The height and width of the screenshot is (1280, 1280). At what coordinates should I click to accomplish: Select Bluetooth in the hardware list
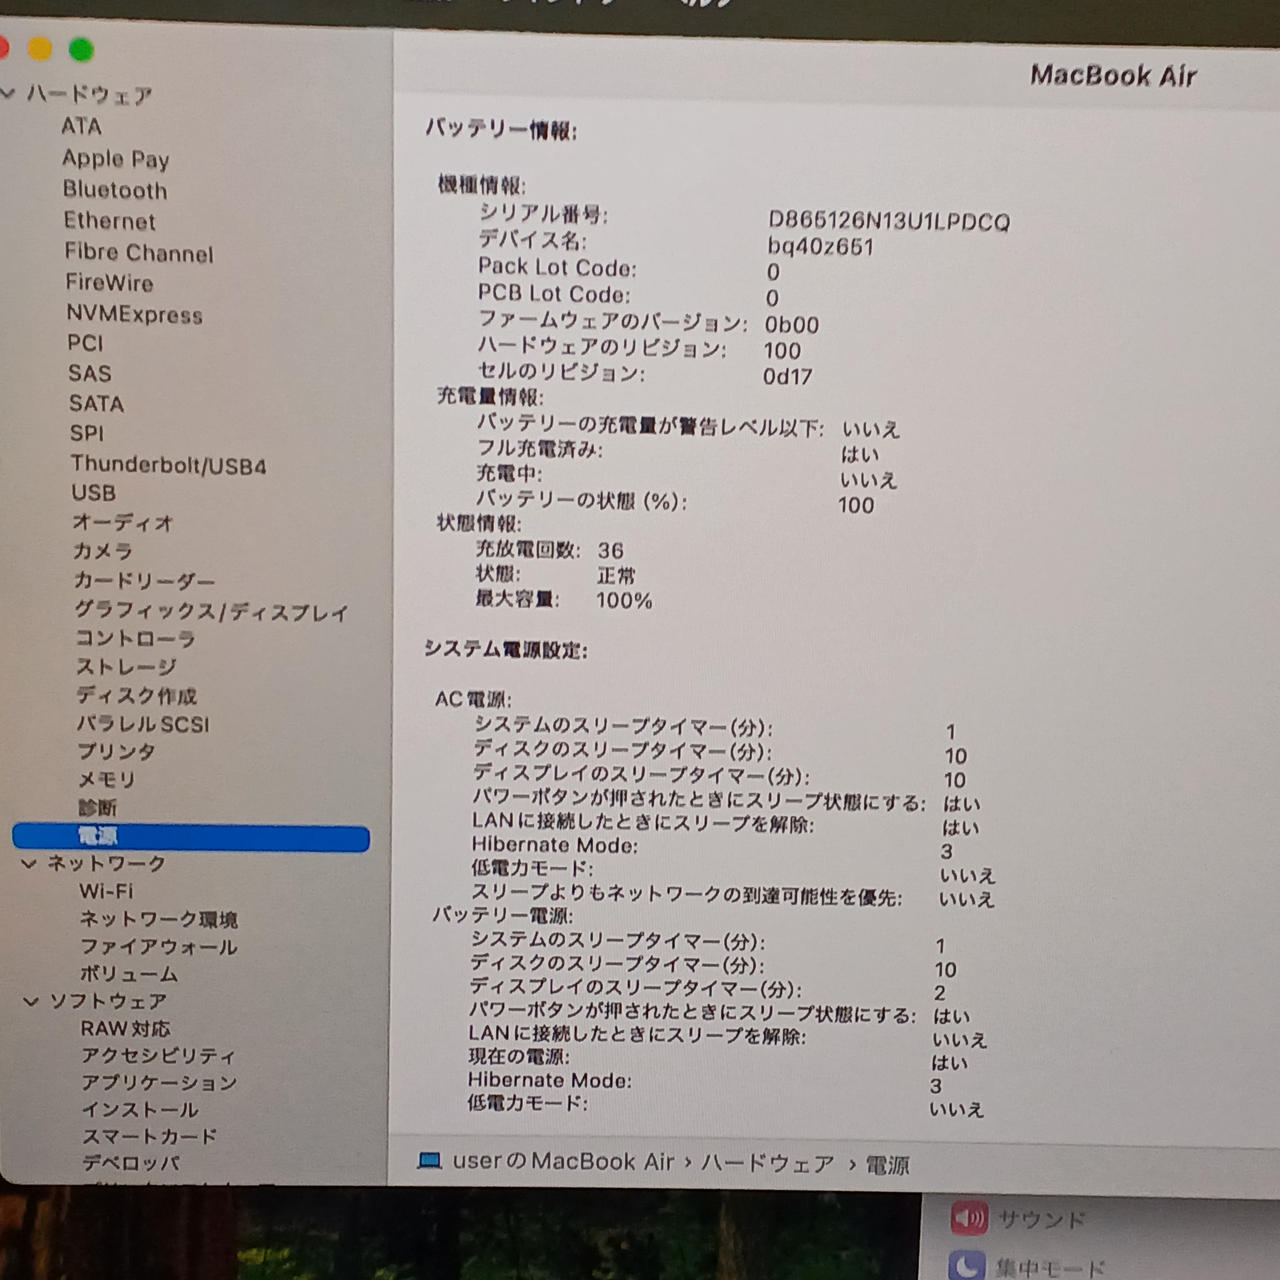click(x=115, y=190)
